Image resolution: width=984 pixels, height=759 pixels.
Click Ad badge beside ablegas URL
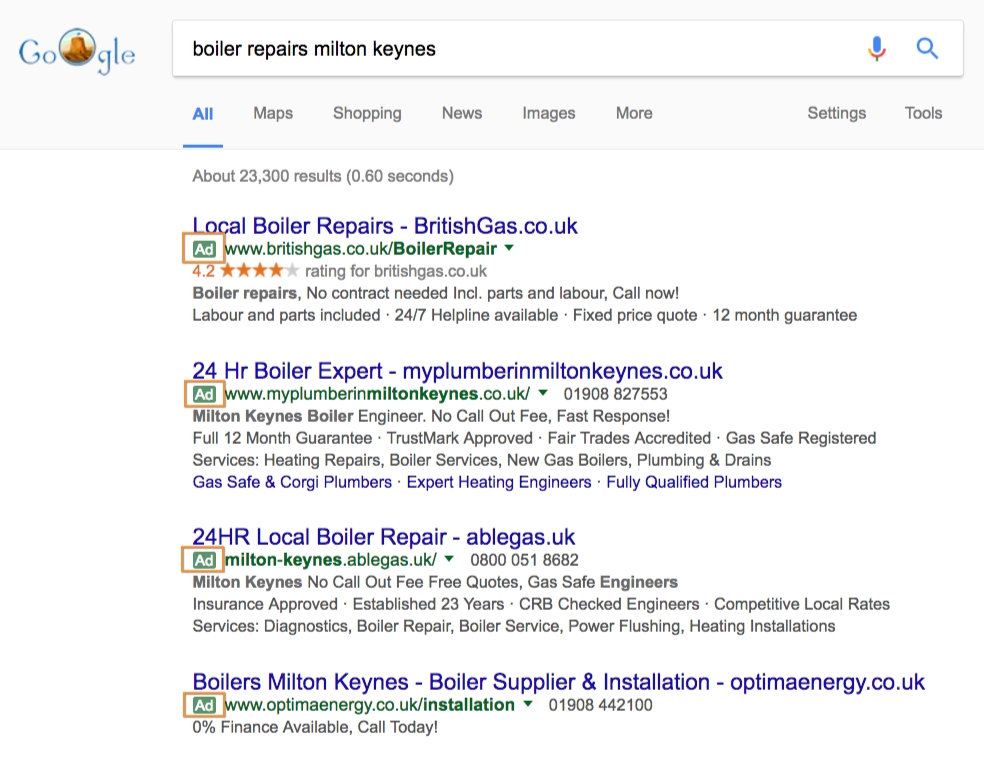point(204,560)
